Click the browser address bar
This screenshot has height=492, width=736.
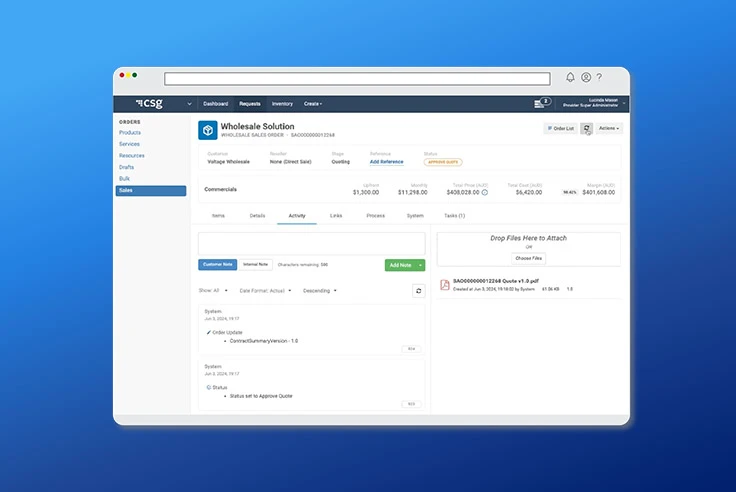[x=357, y=78]
